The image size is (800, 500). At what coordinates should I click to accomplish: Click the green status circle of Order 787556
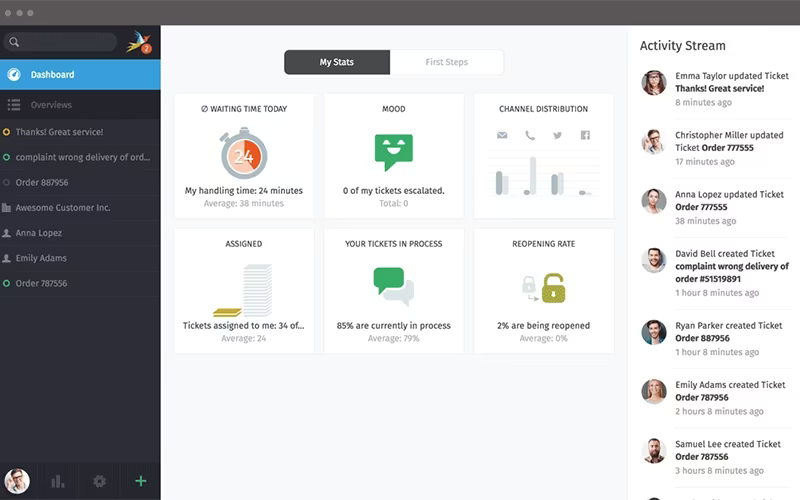pyautogui.click(x=7, y=284)
